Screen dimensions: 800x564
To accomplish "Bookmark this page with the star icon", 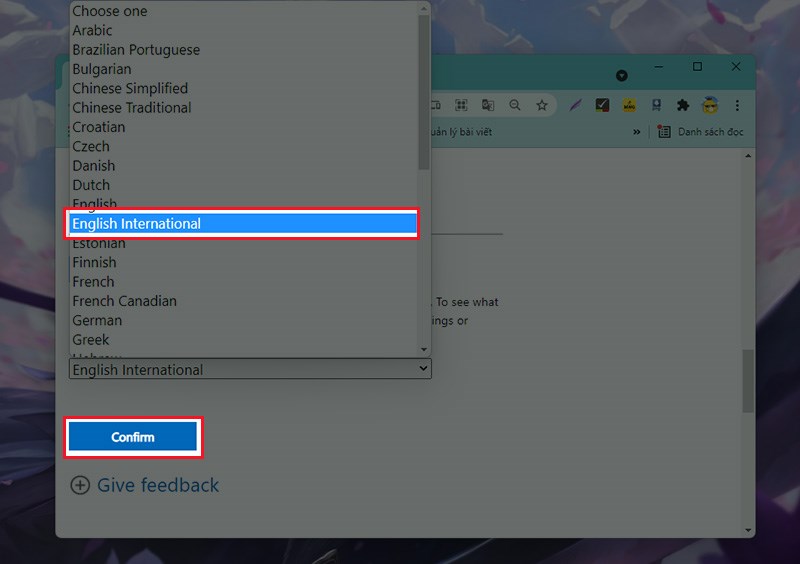I will 541,105.
